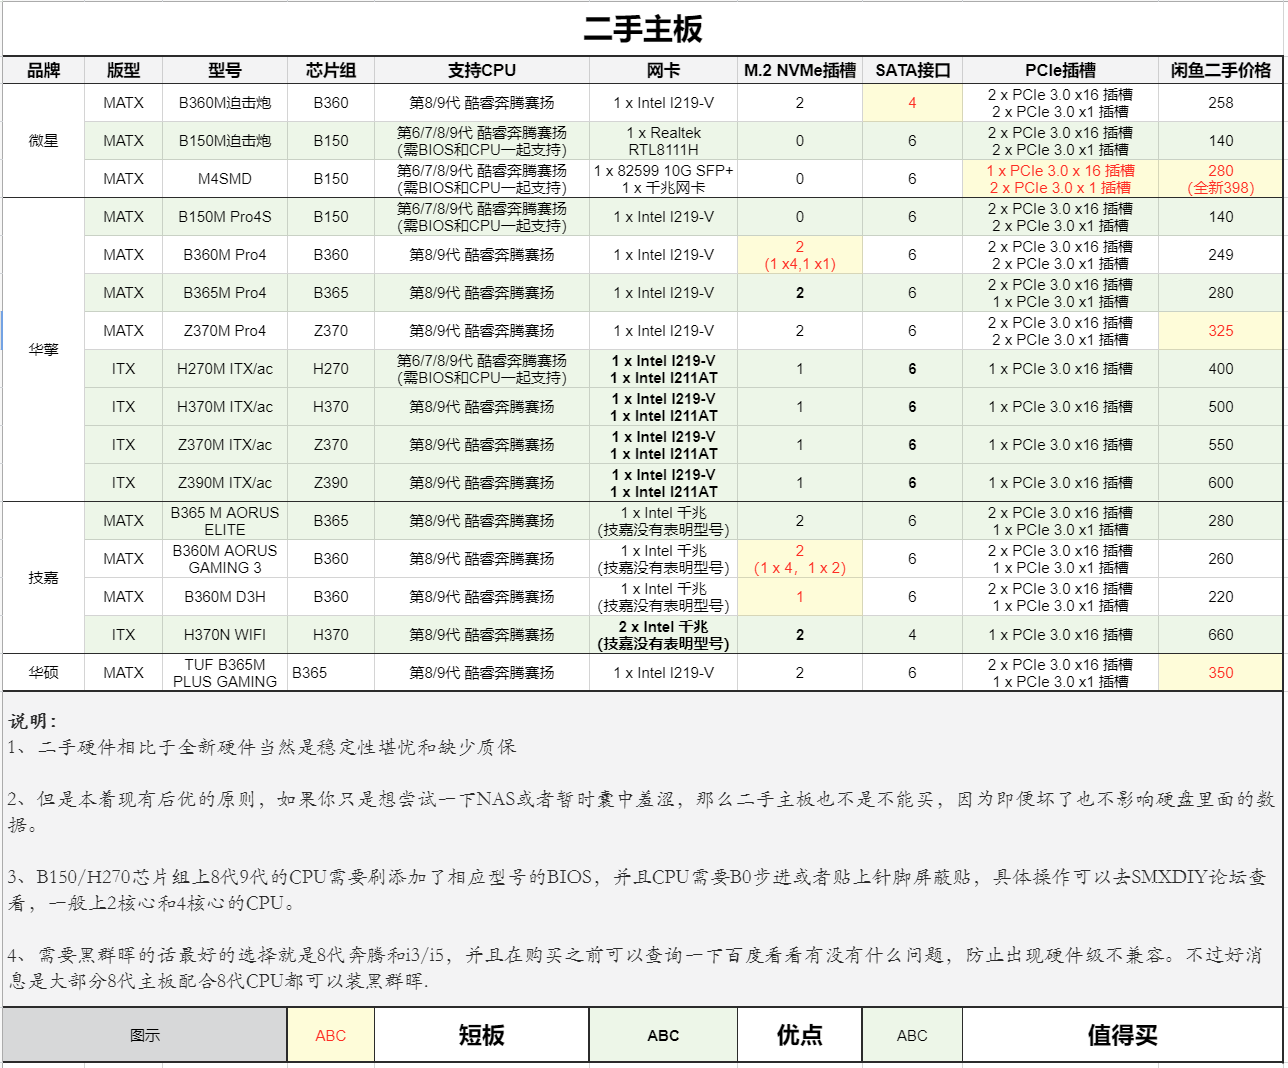This screenshot has width=1288, height=1068.
Task: Select the price cell 280 (全新398)
Action: 1220,179
